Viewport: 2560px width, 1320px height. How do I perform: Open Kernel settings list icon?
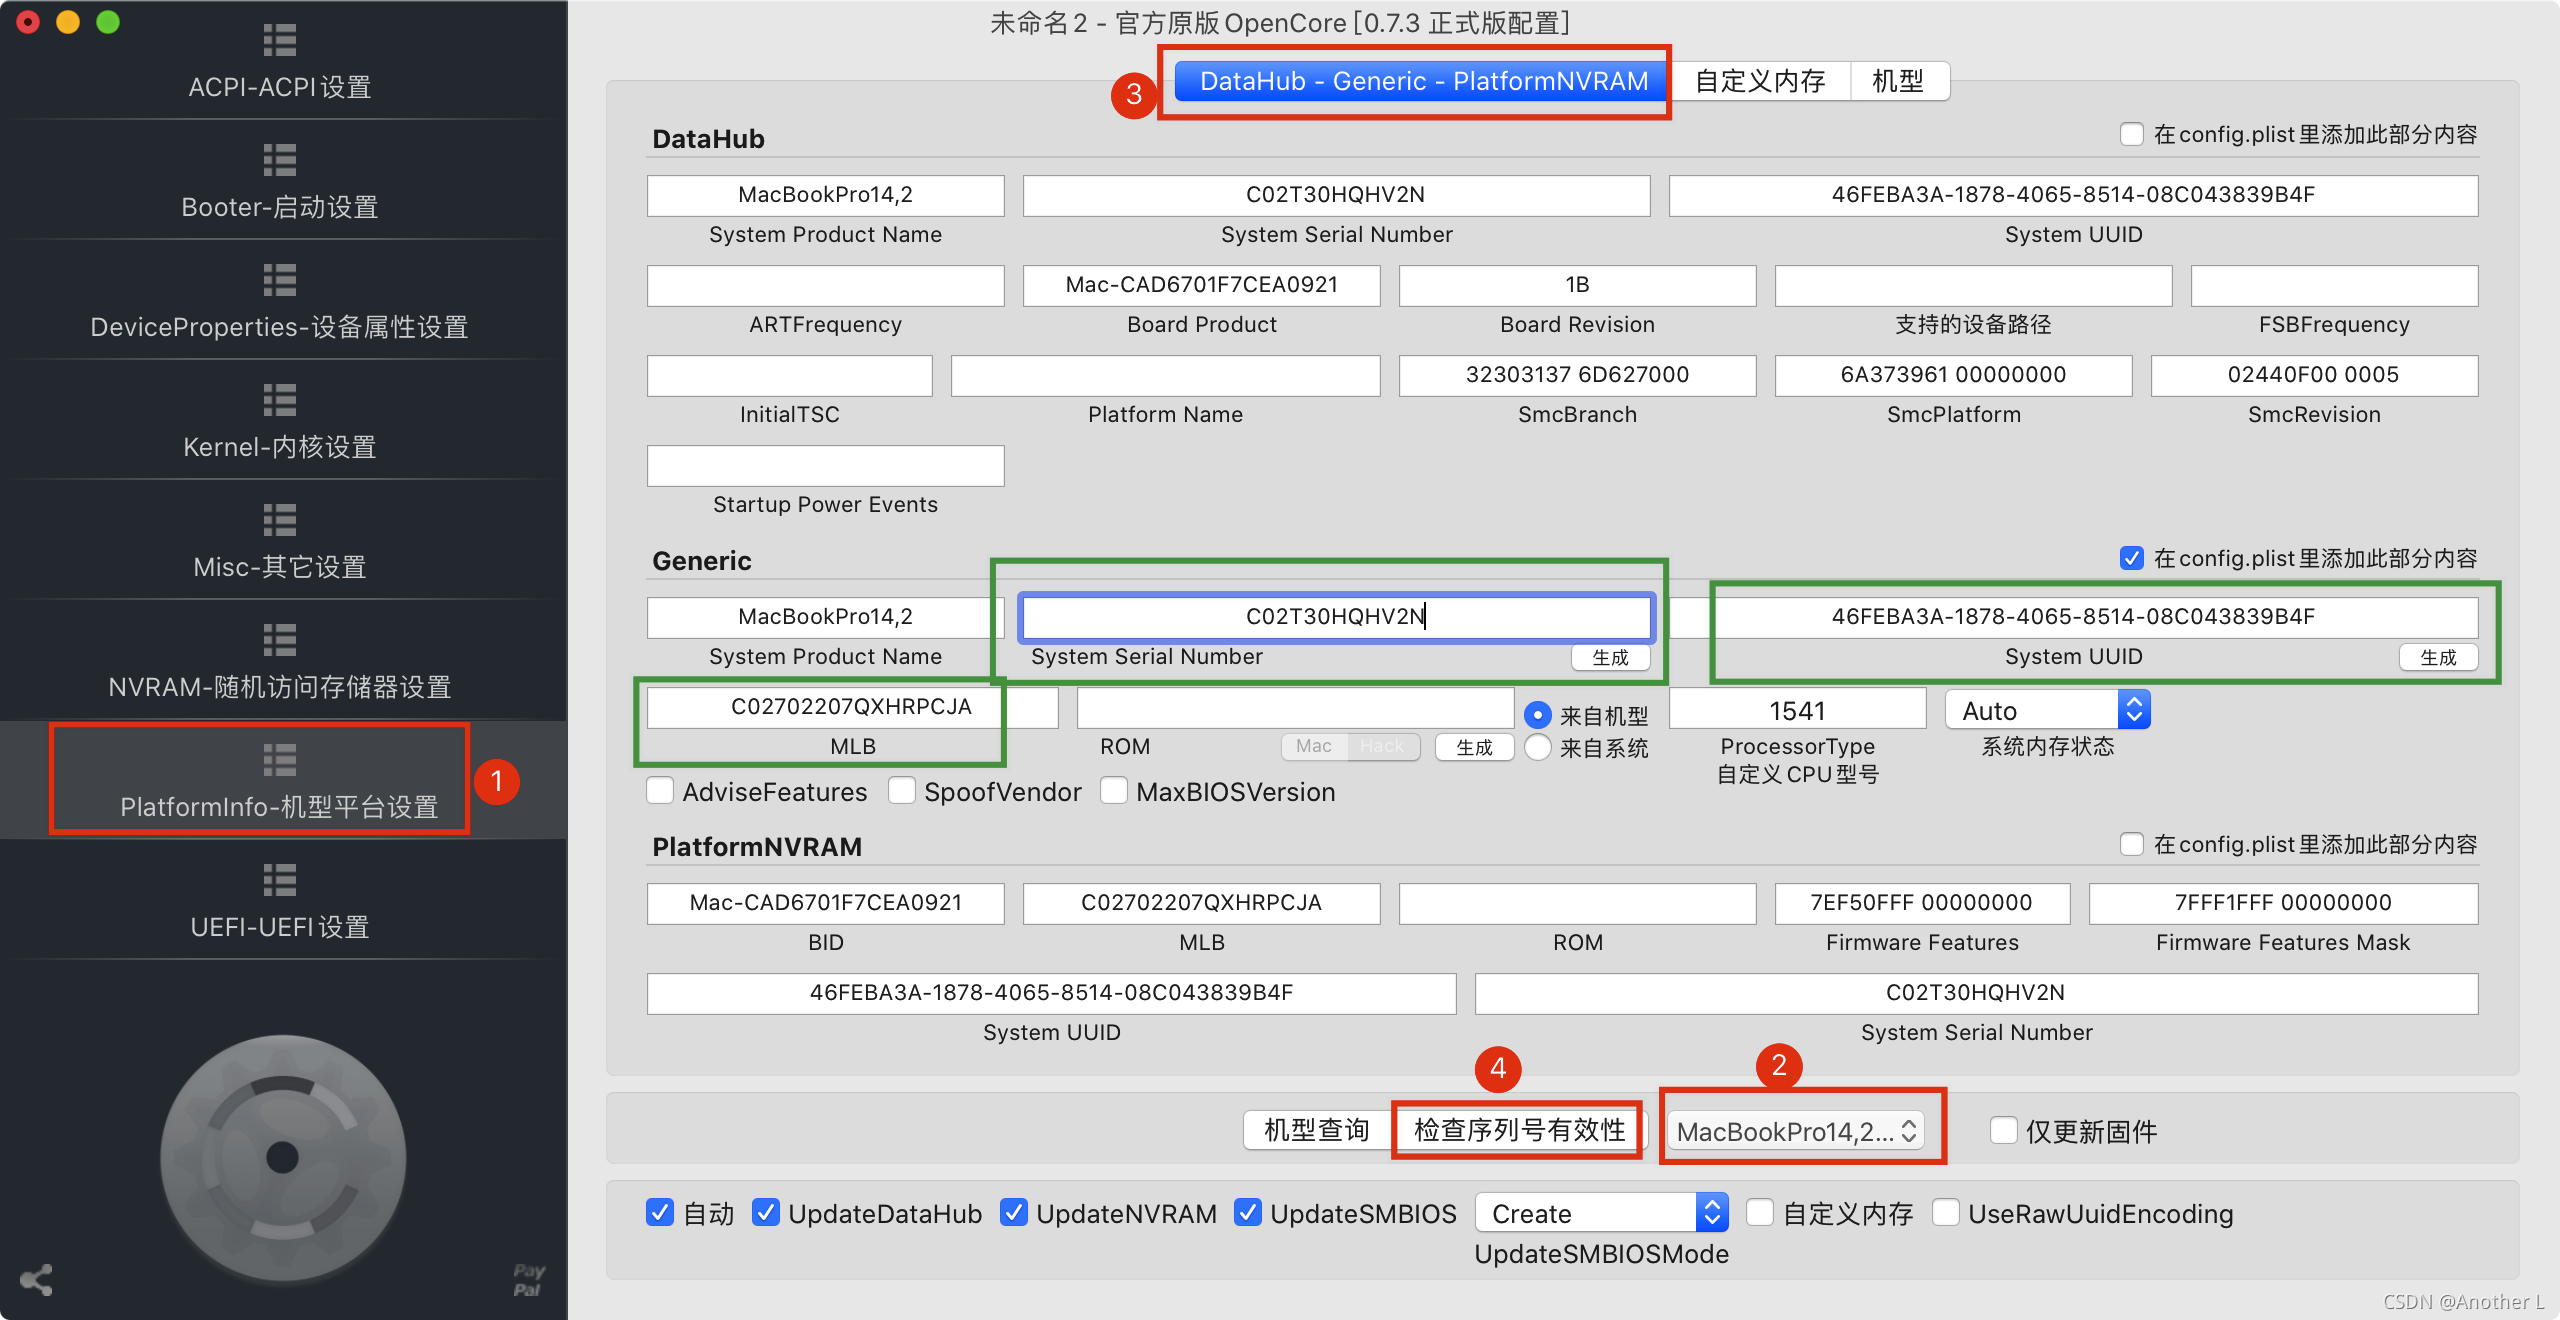tap(280, 400)
